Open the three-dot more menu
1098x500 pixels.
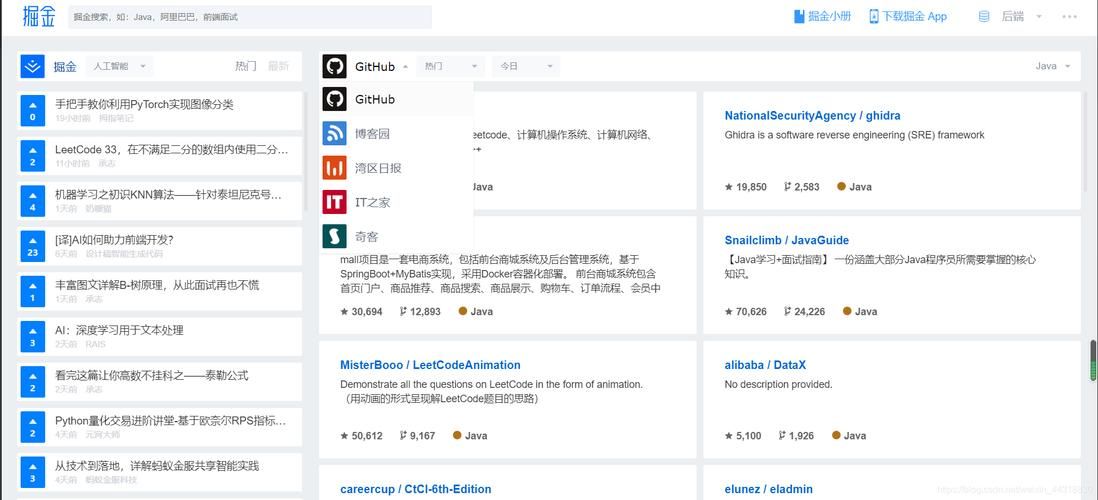[1069, 16]
